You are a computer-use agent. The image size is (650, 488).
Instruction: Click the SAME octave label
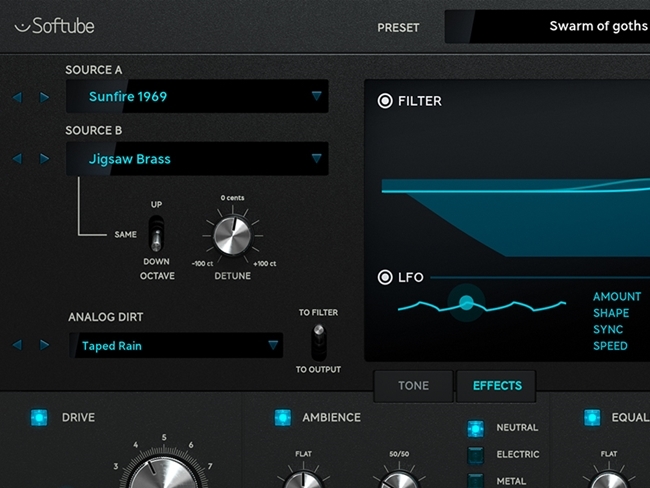(x=126, y=234)
